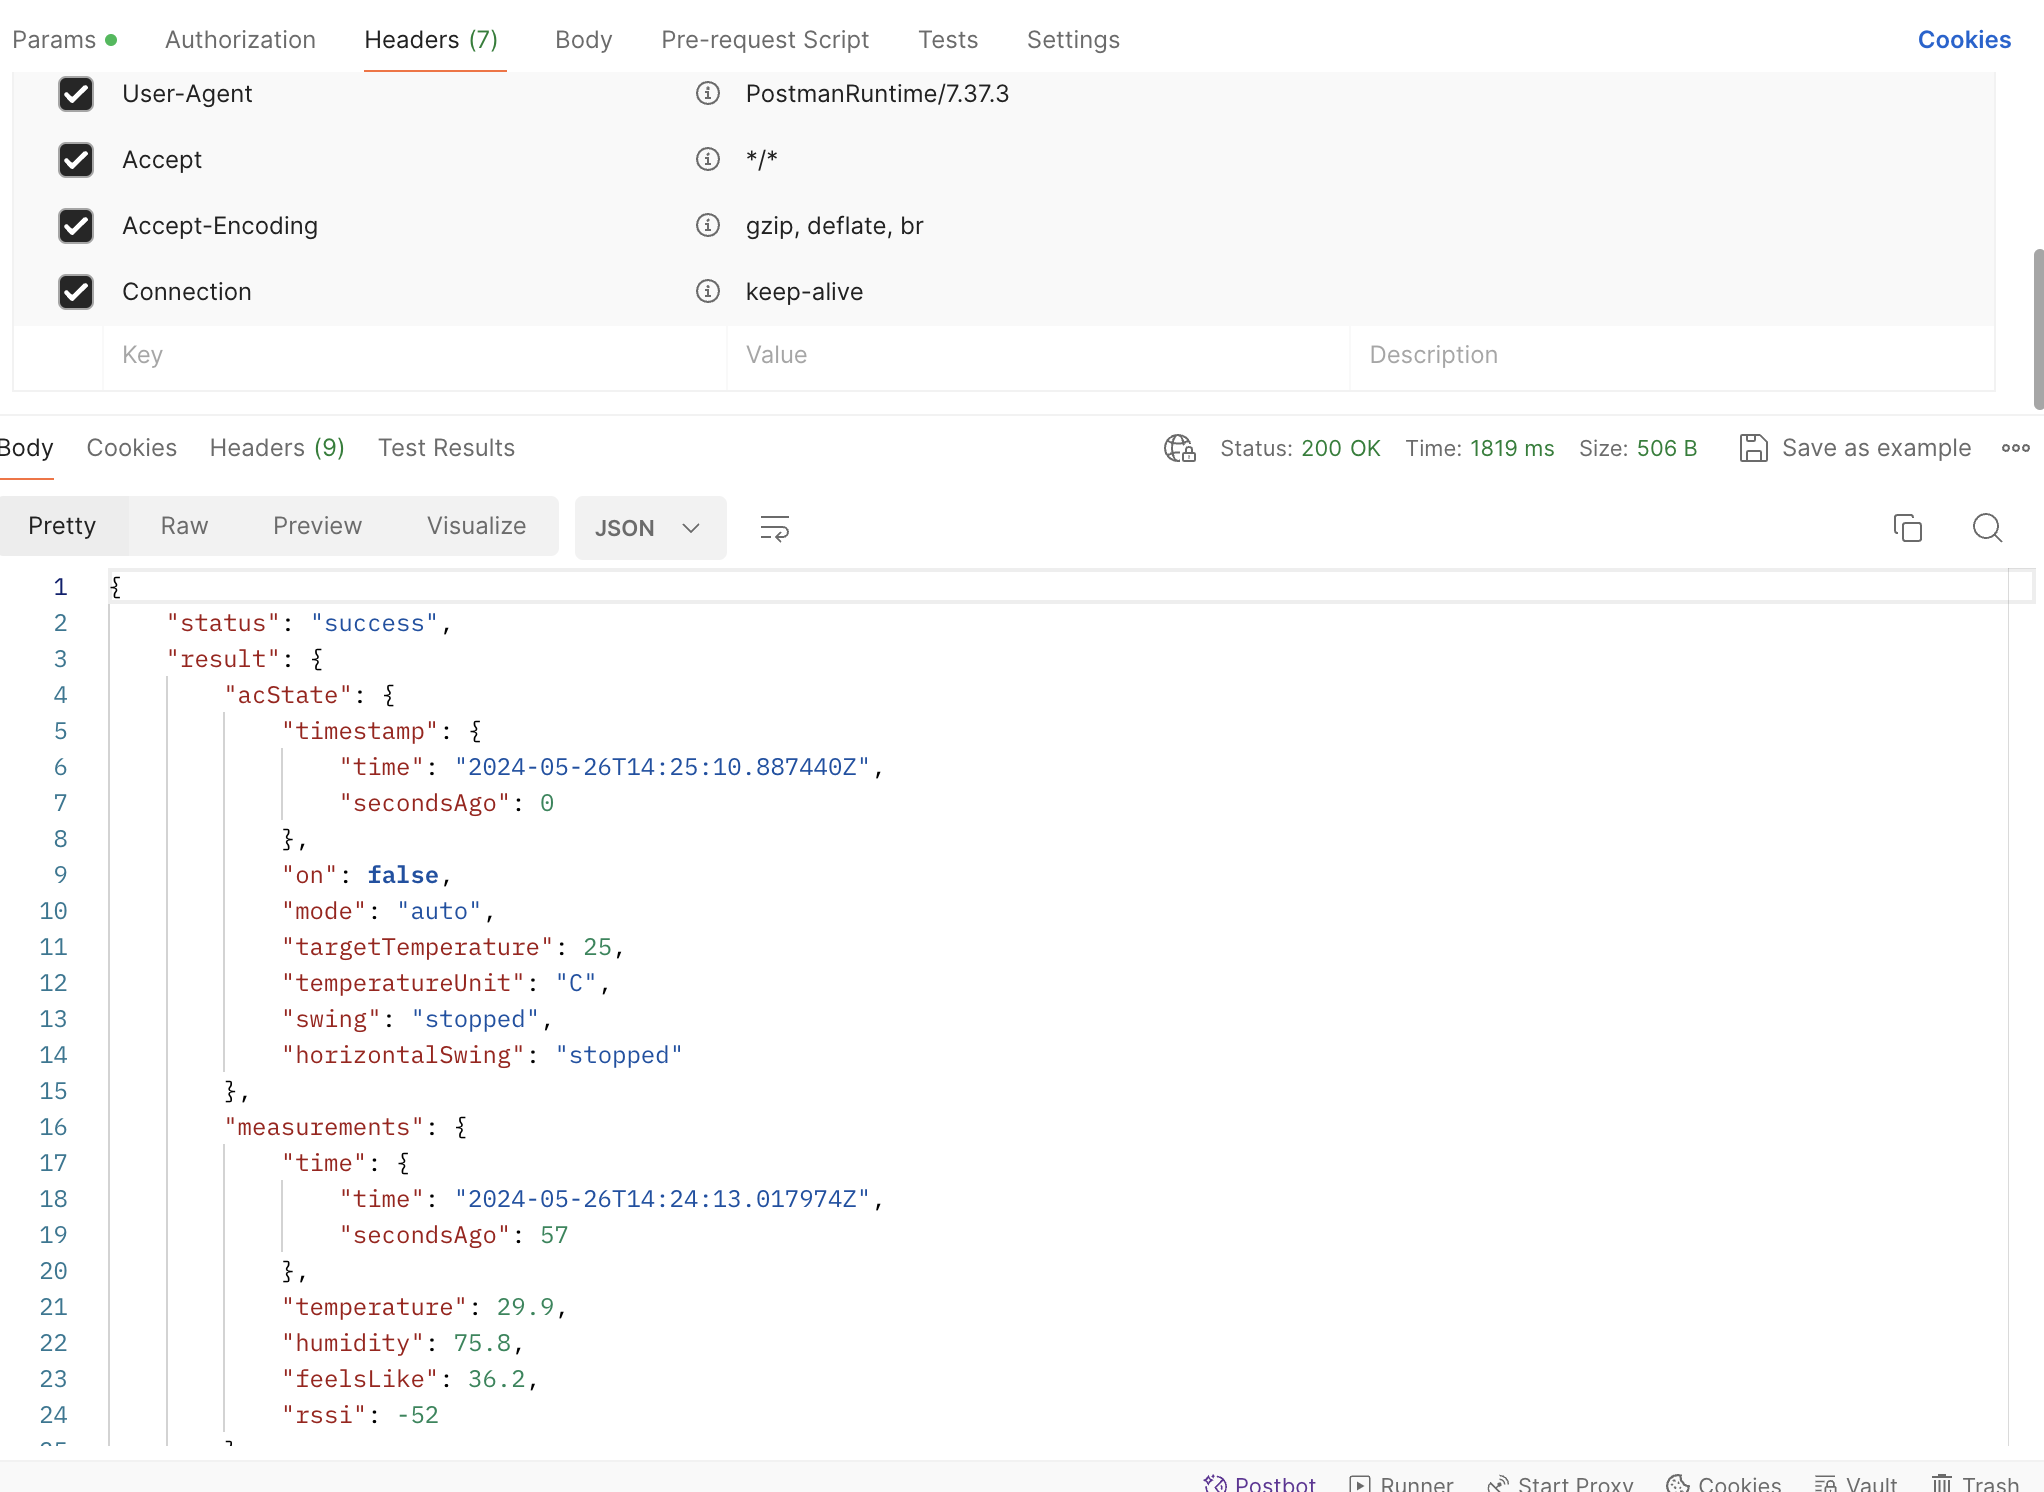This screenshot has height=1492, width=2044.
Task: Click the three-dot more options icon
Action: click(x=2015, y=448)
